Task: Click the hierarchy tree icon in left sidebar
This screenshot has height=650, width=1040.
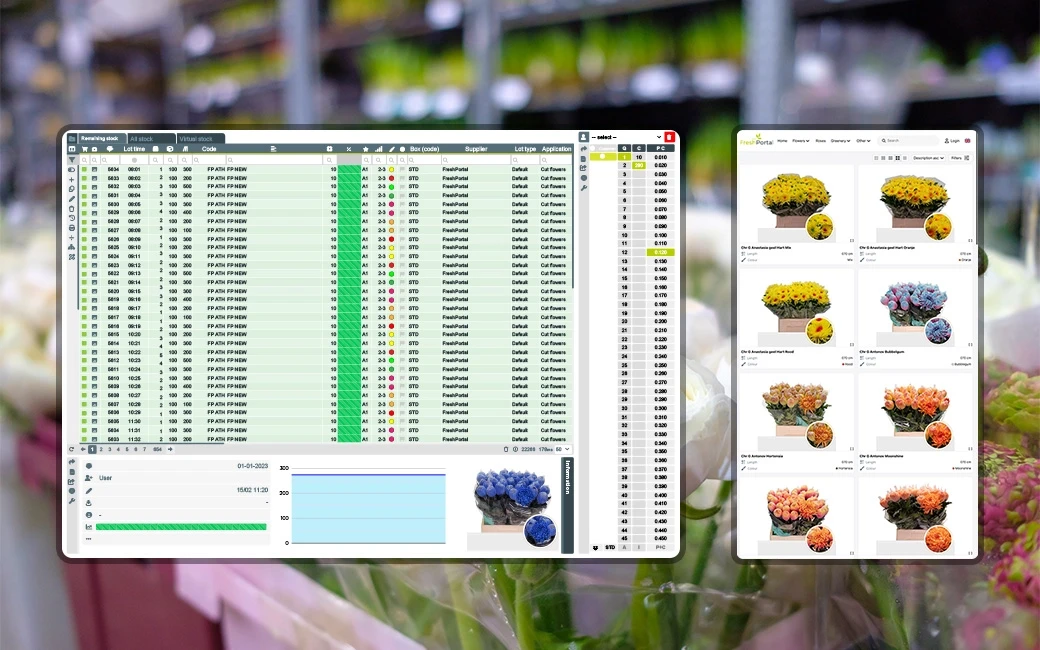Action: (72, 247)
